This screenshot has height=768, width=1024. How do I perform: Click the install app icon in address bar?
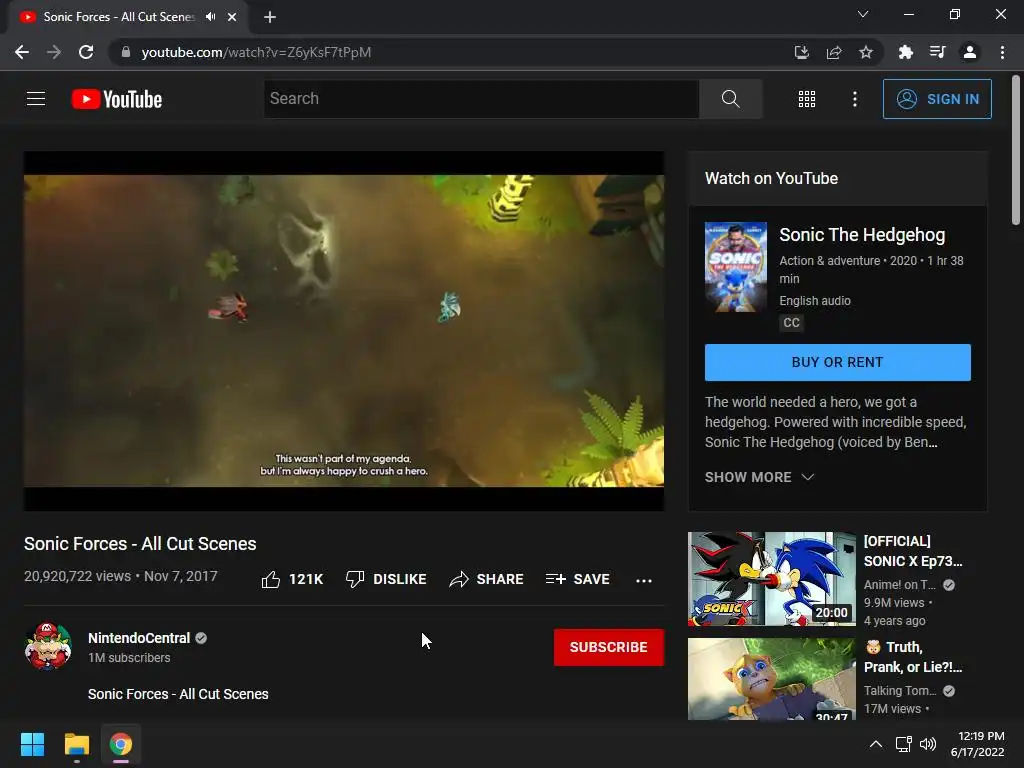pyautogui.click(x=801, y=52)
